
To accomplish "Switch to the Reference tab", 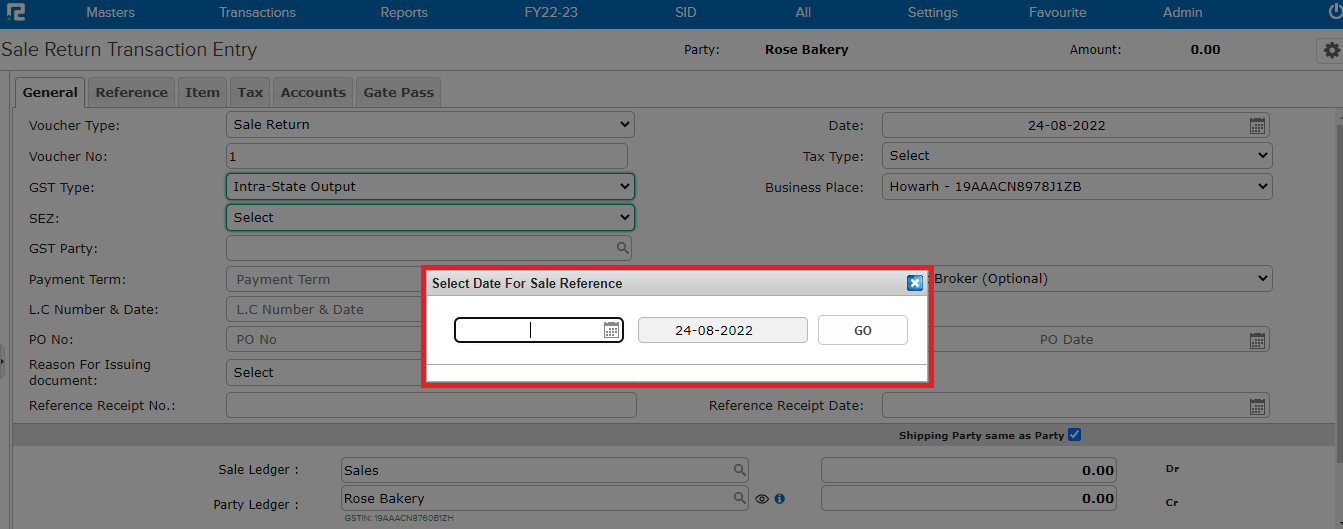I will 131,92.
